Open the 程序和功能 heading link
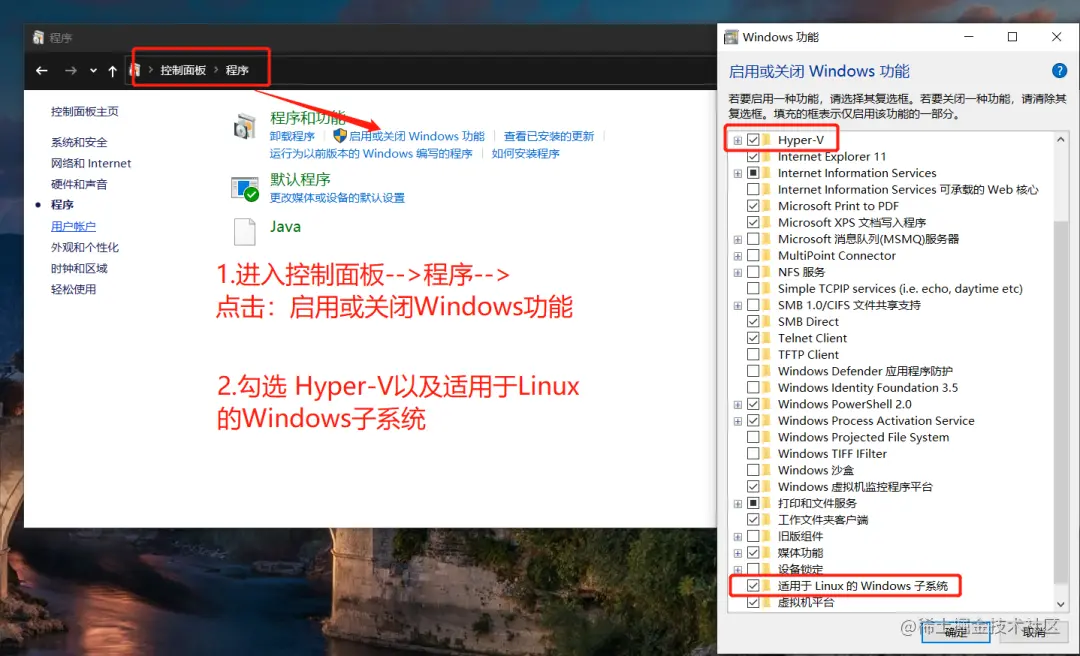The width and height of the screenshot is (1080, 656). (x=307, y=118)
